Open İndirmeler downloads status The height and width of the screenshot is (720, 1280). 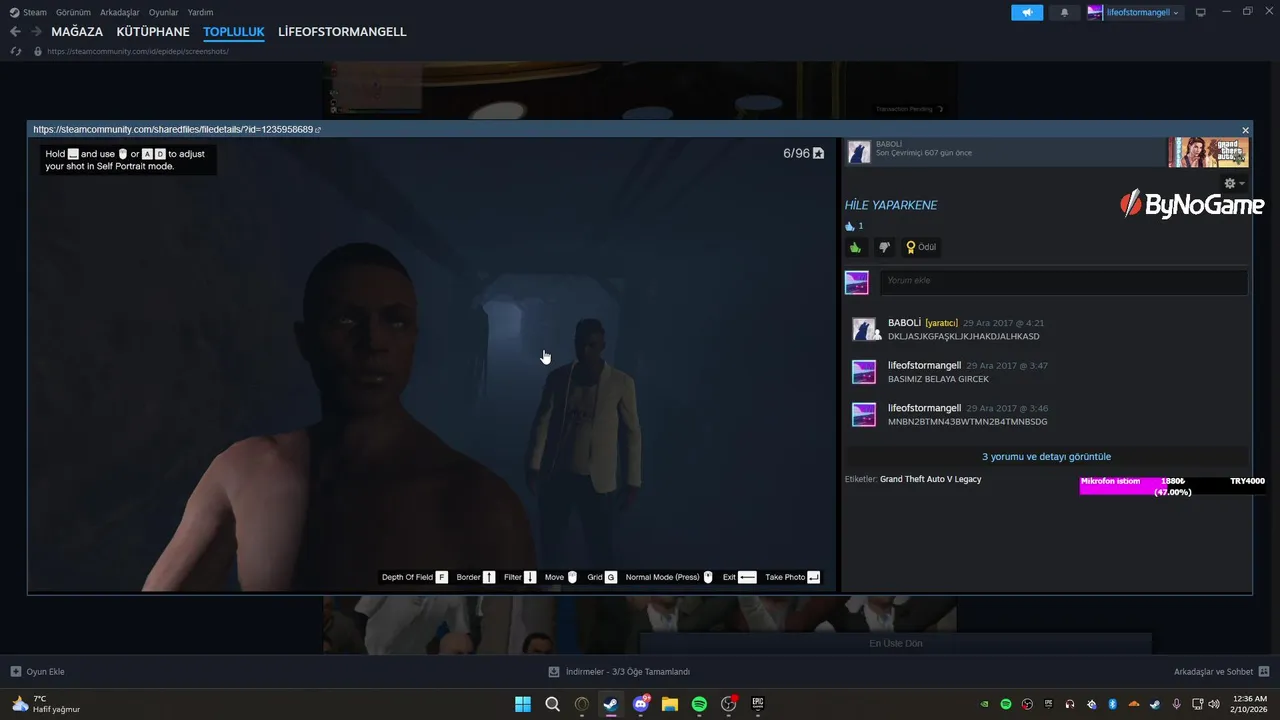point(619,672)
